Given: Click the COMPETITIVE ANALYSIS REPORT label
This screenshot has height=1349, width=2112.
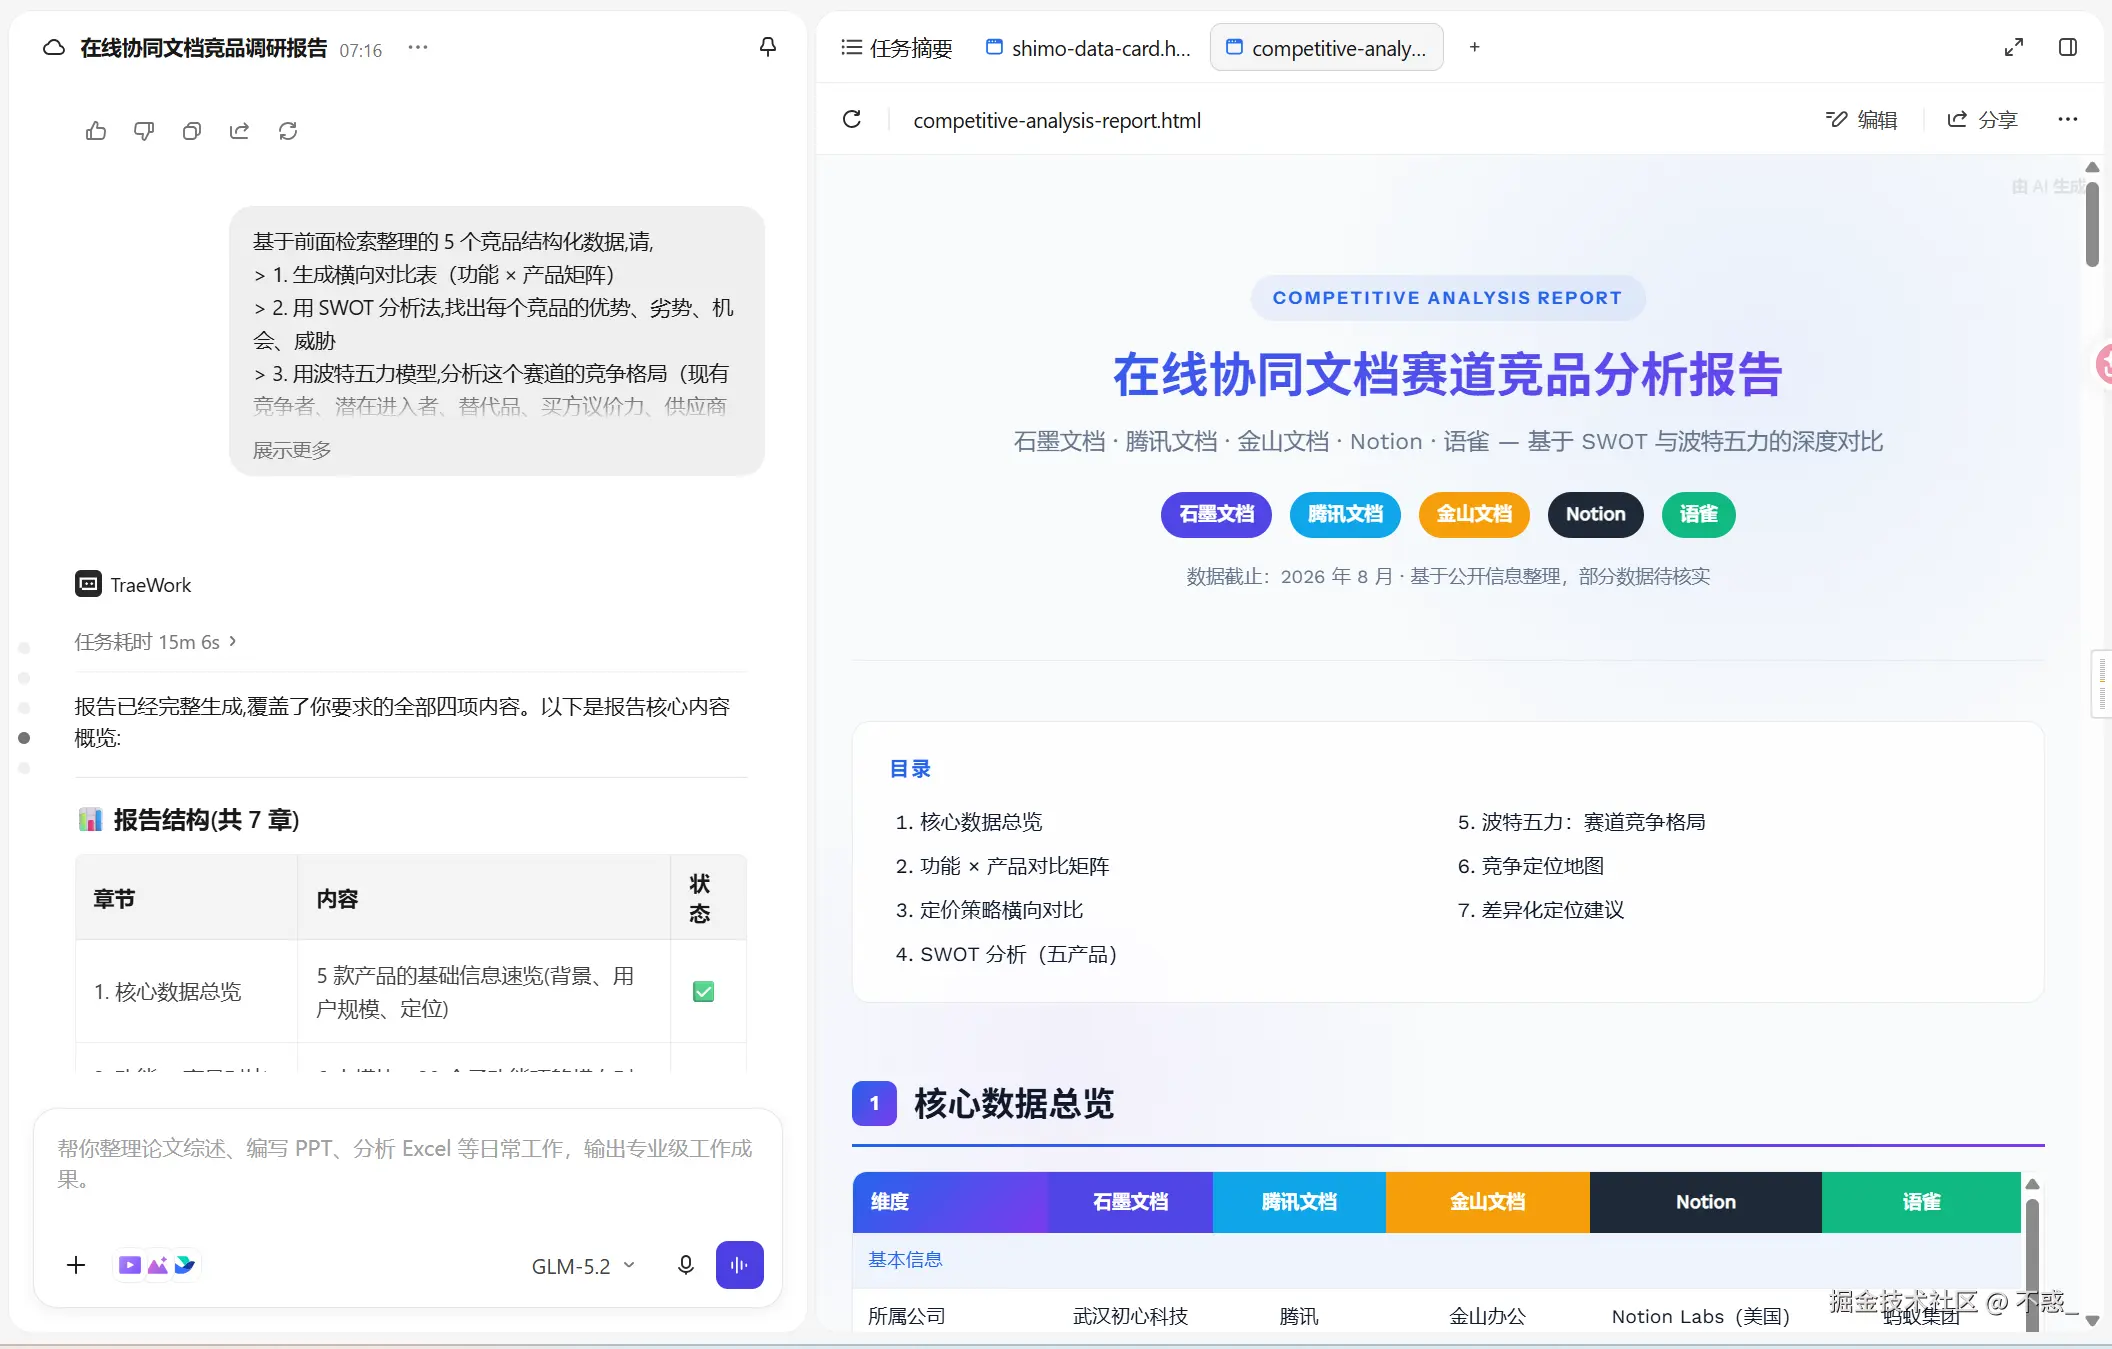Looking at the screenshot, I should 1447,298.
